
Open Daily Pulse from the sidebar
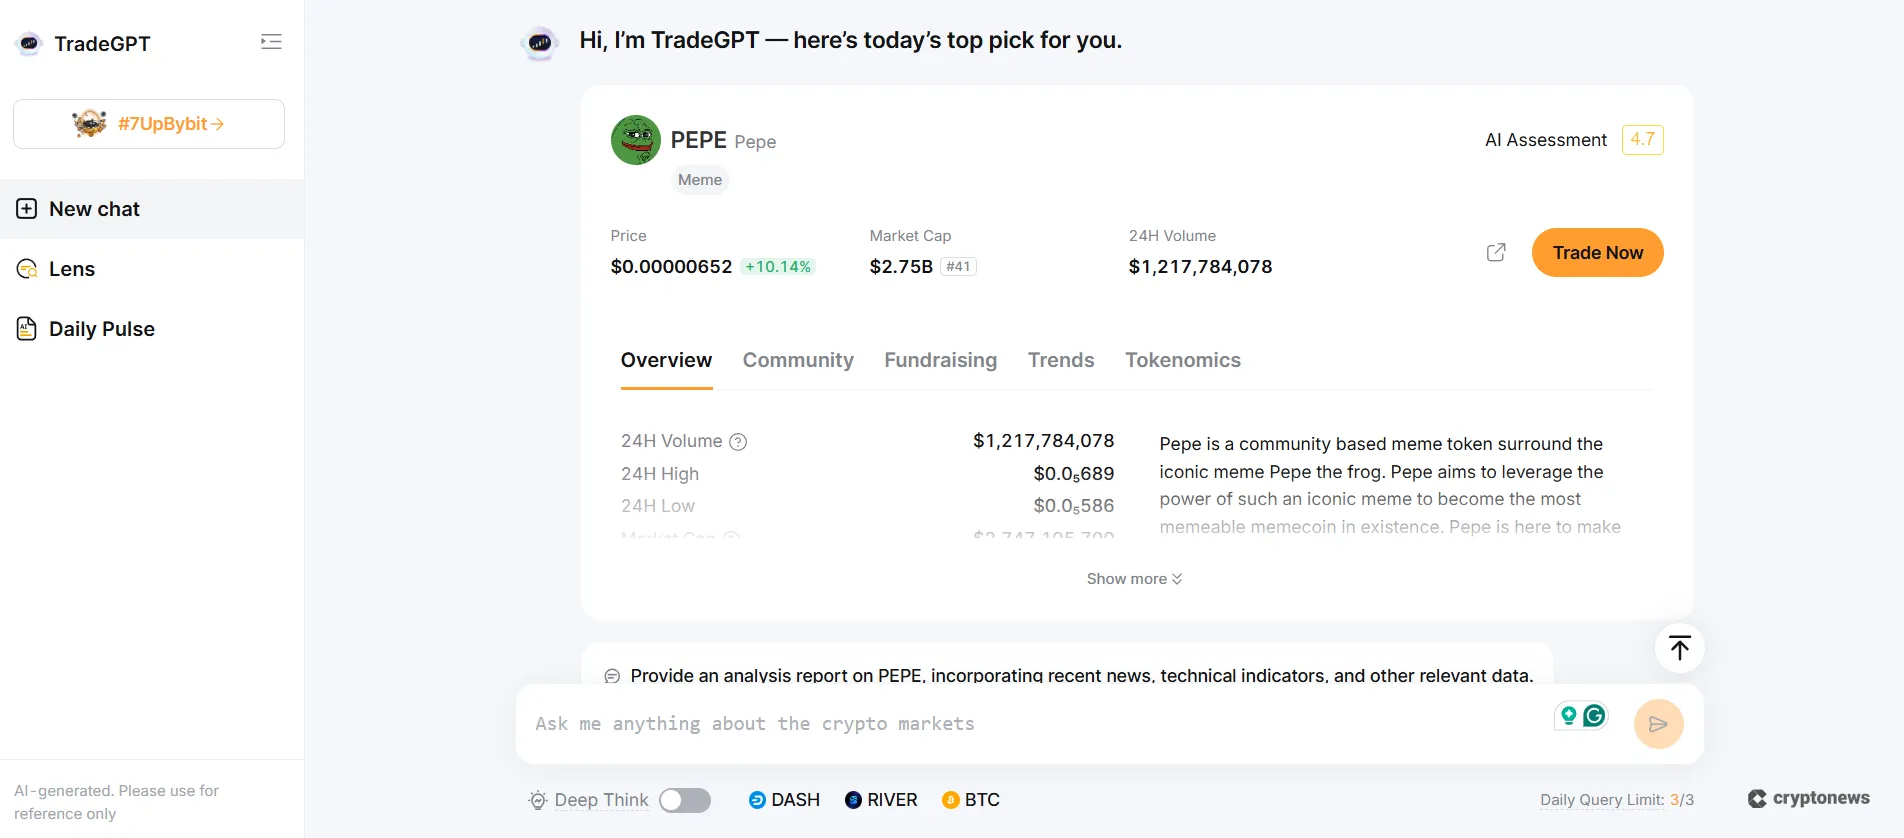100,328
